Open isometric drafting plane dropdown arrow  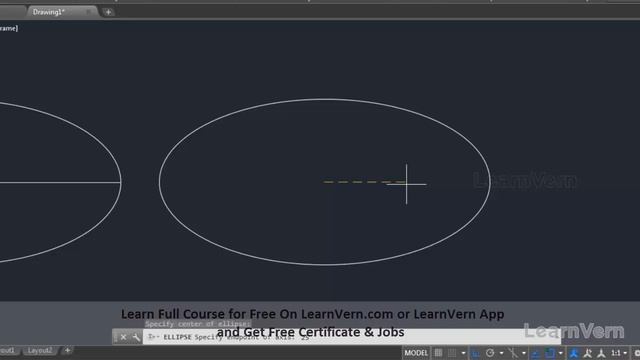pos(524,353)
